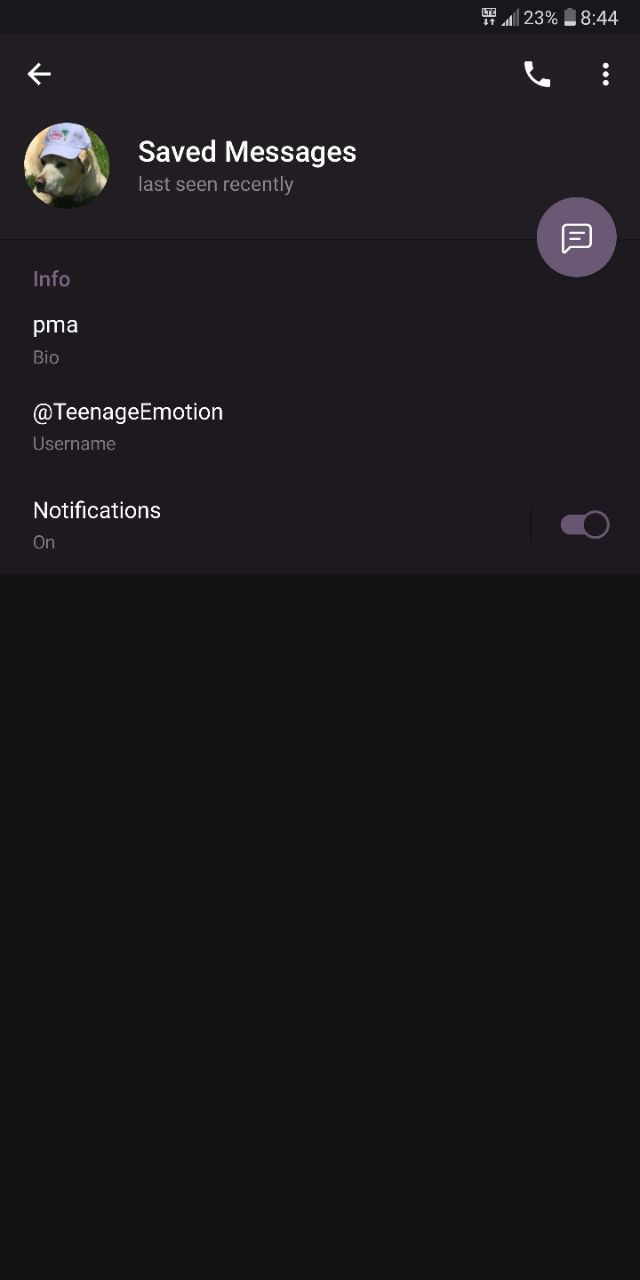Tap the signal strength bars icon
Viewport: 640px width, 1280px height.
[510, 18]
